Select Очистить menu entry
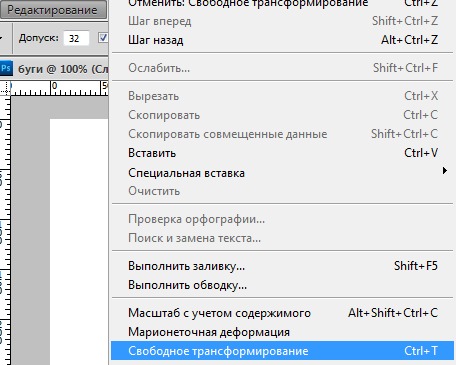This screenshot has height=365, width=456. pyautogui.click(x=283, y=191)
